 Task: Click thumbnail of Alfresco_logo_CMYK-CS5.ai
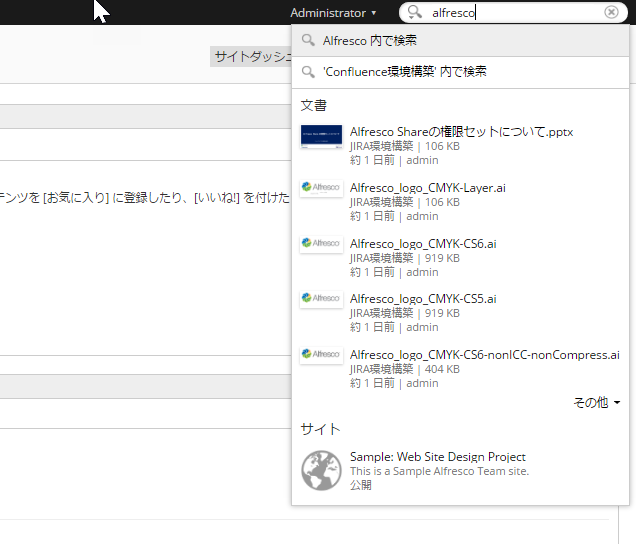coord(321,299)
